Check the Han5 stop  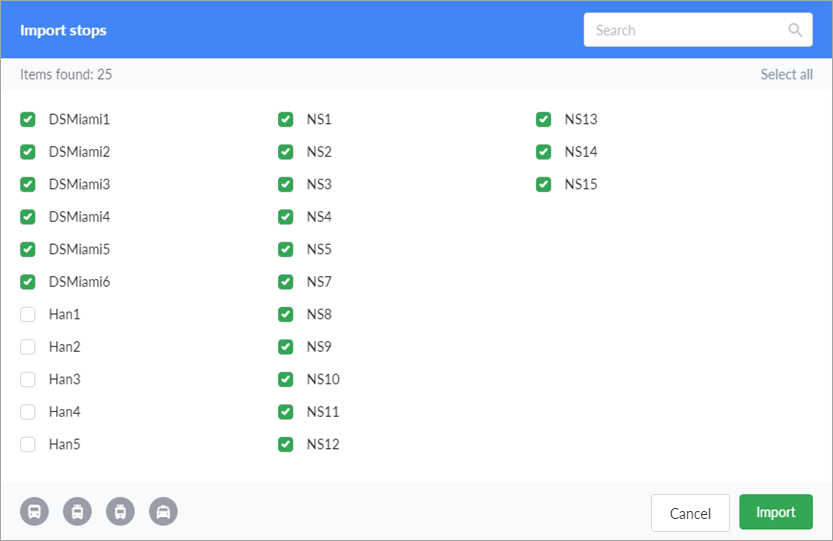coord(28,445)
